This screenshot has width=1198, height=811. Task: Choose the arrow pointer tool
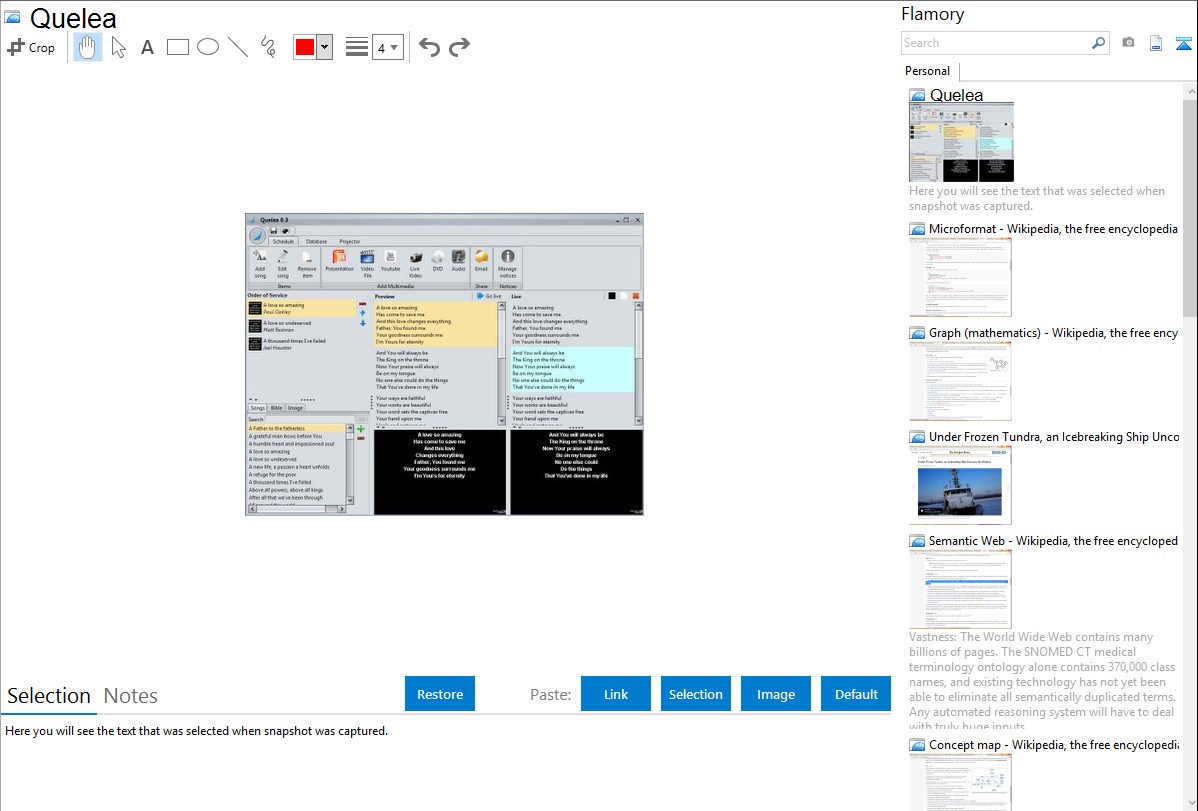118,47
